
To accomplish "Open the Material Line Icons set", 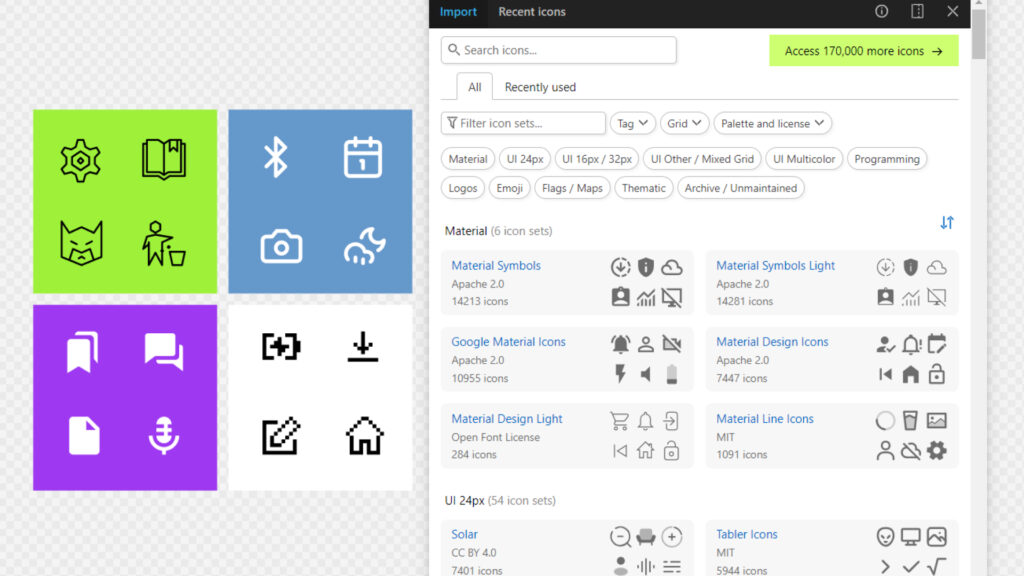I will pyautogui.click(x=765, y=419).
